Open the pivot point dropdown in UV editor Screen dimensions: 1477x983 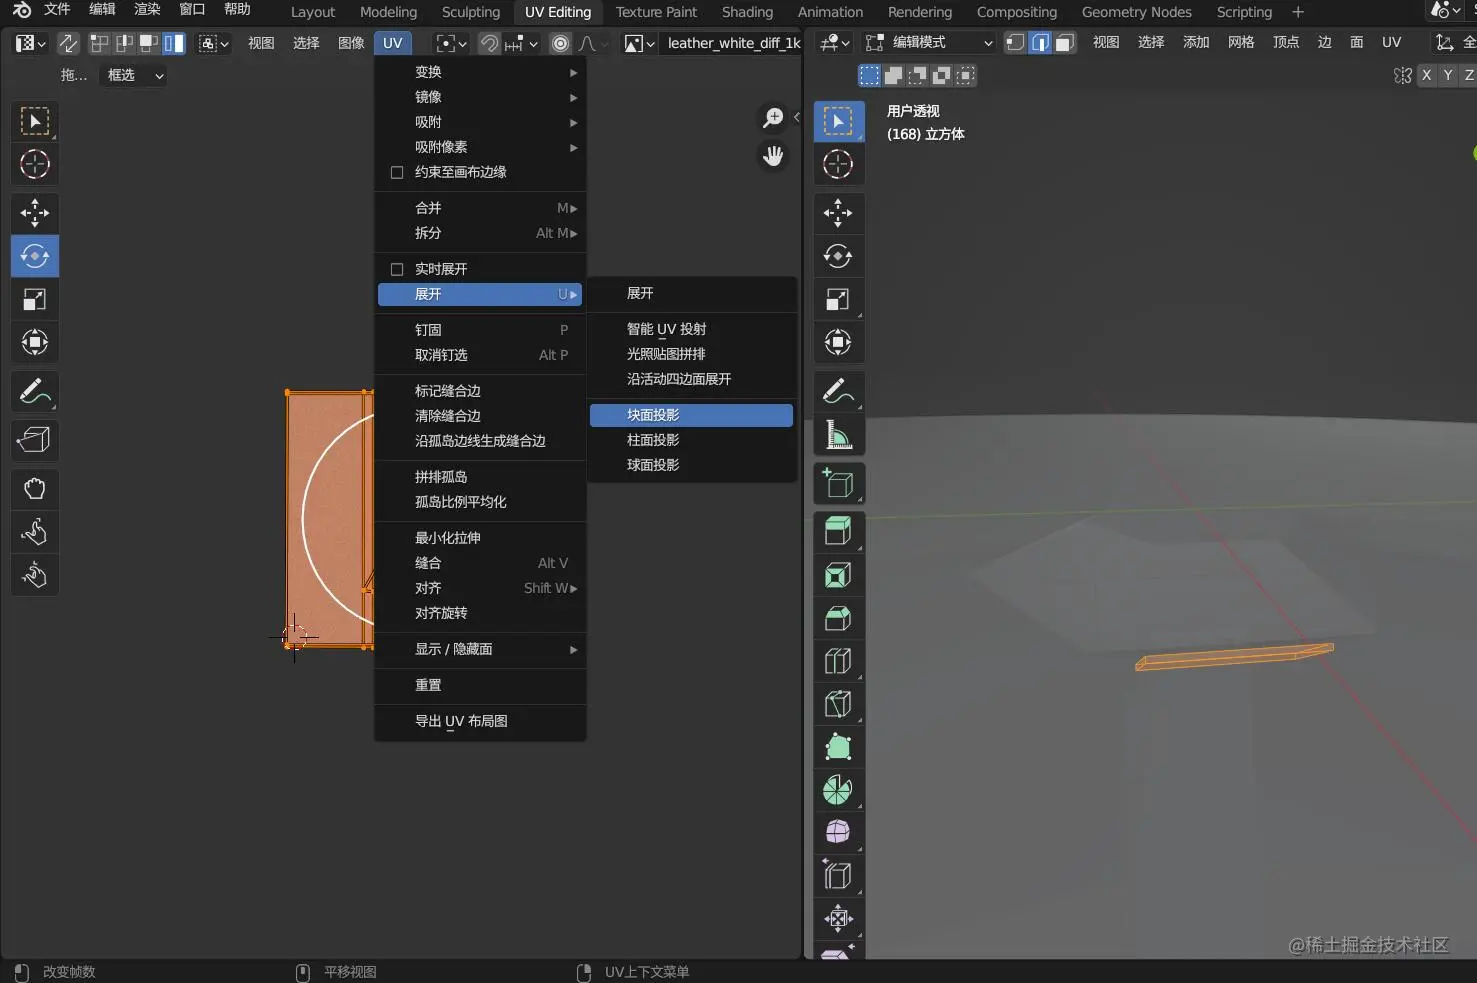coord(452,43)
